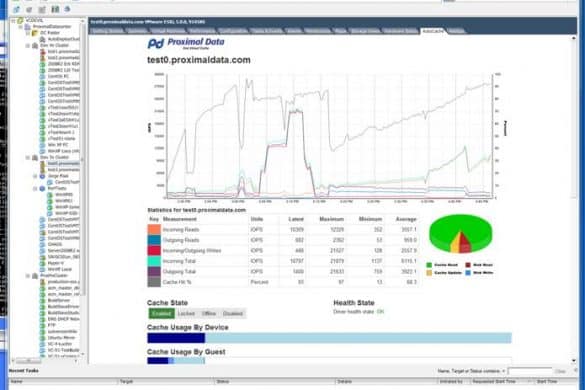Click the Incoming/Outgoing Writes red key swatch
The image size is (585, 390).
pos(154,250)
